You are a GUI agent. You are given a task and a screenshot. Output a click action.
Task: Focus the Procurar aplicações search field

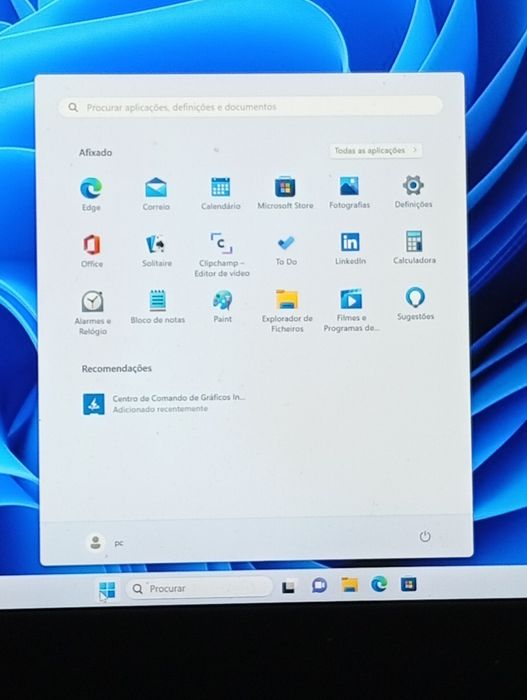click(x=250, y=107)
